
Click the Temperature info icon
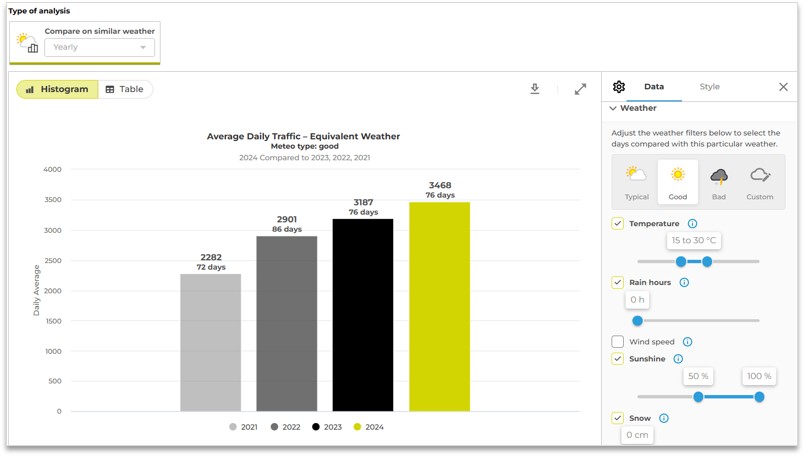click(x=692, y=224)
